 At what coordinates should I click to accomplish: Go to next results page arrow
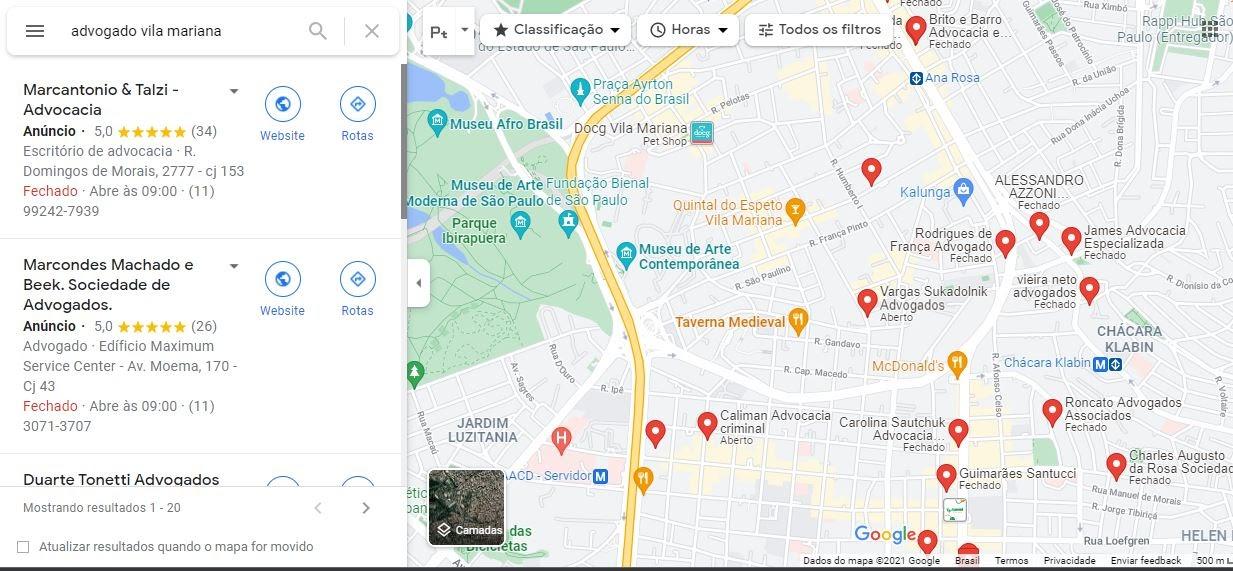pyautogui.click(x=366, y=508)
